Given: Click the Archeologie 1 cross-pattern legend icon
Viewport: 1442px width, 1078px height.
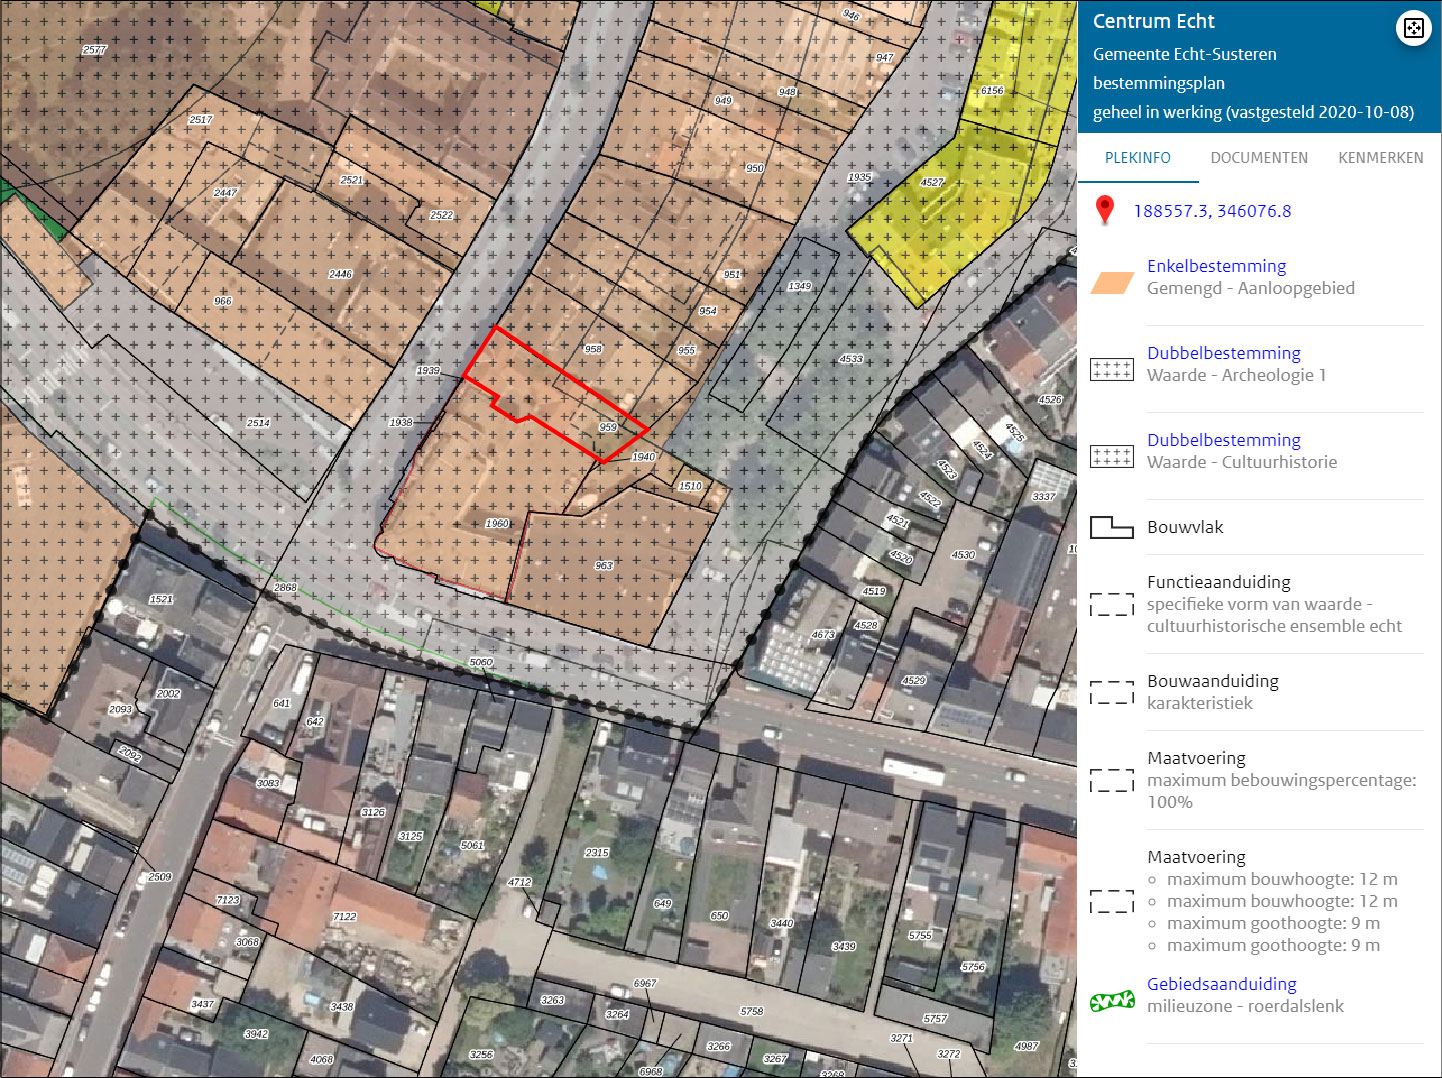Looking at the screenshot, I should [x=1111, y=370].
